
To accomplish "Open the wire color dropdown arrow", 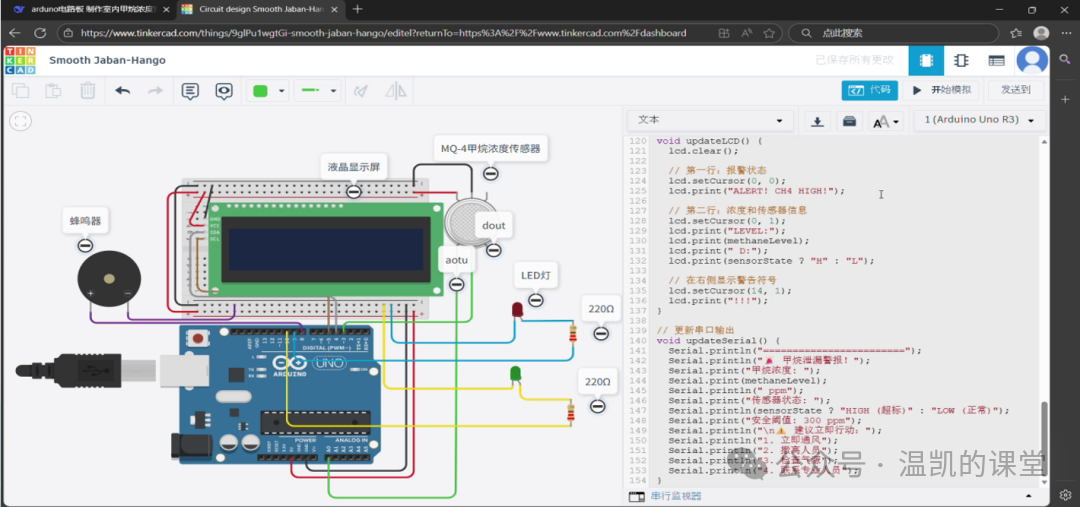I will click(281, 91).
